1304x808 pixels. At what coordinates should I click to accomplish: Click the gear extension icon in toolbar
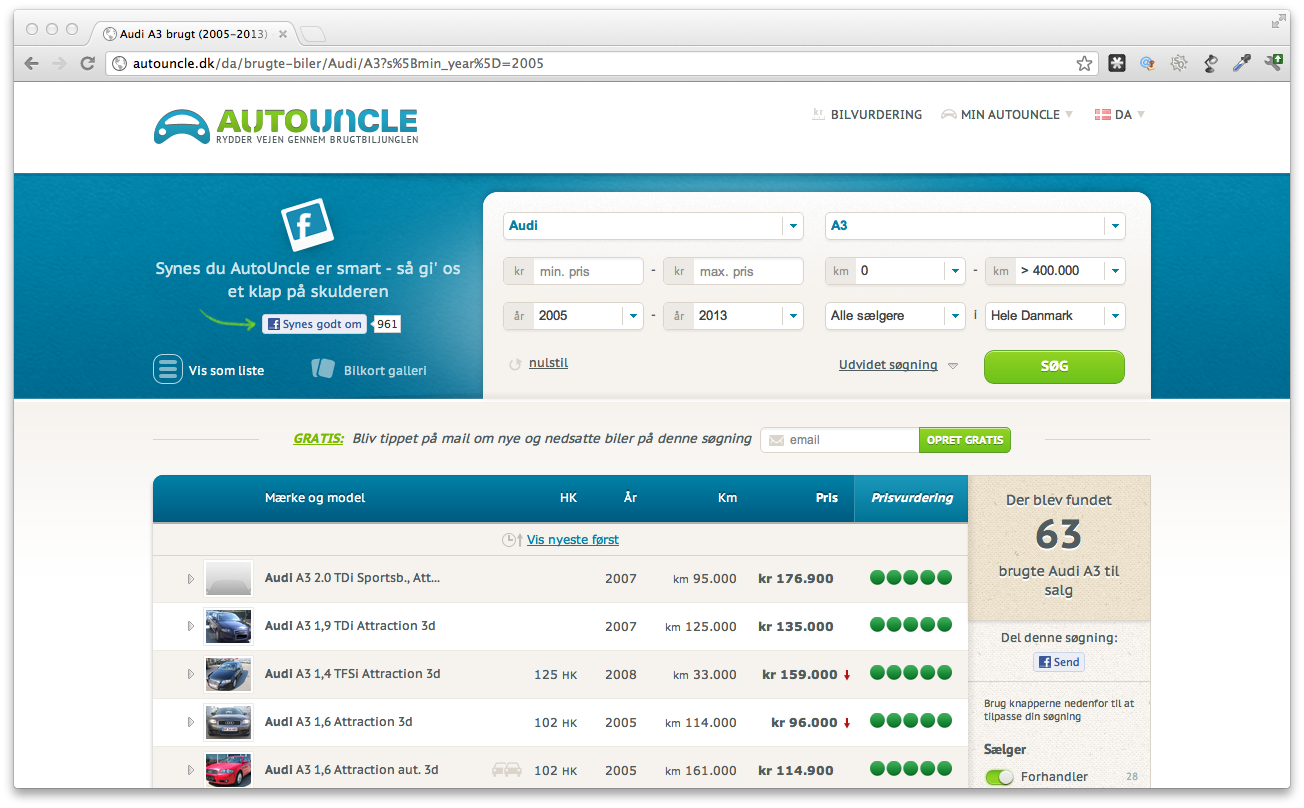(x=1179, y=63)
